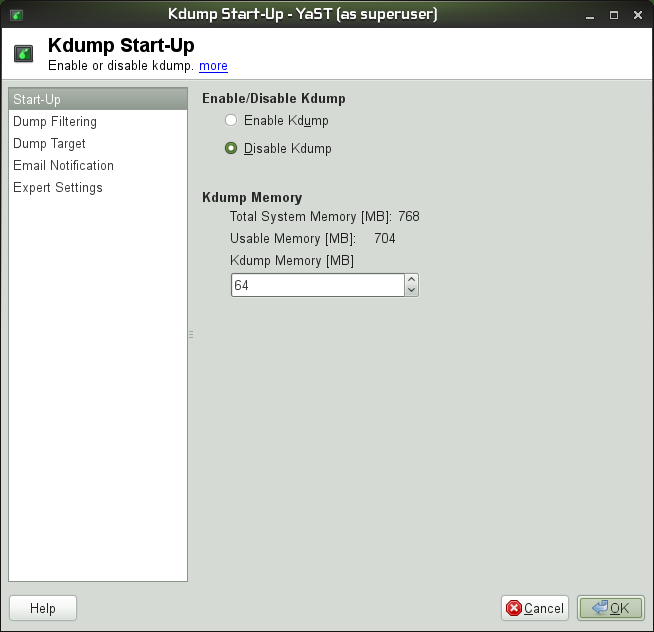This screenshot has width=654, height=632.
Task: Select the Enable Kdump radio button
Action: (x=231, y=121)
